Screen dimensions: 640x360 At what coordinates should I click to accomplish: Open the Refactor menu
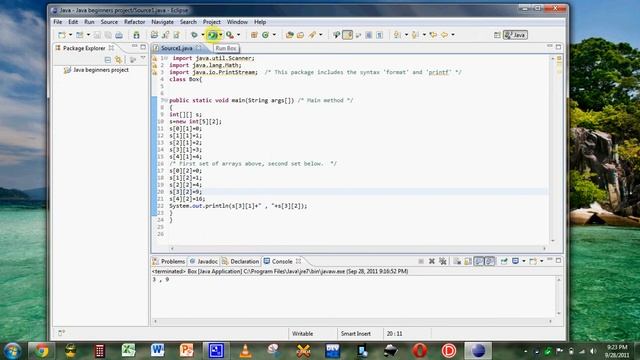pyautogui.click(x=134, y=22)
